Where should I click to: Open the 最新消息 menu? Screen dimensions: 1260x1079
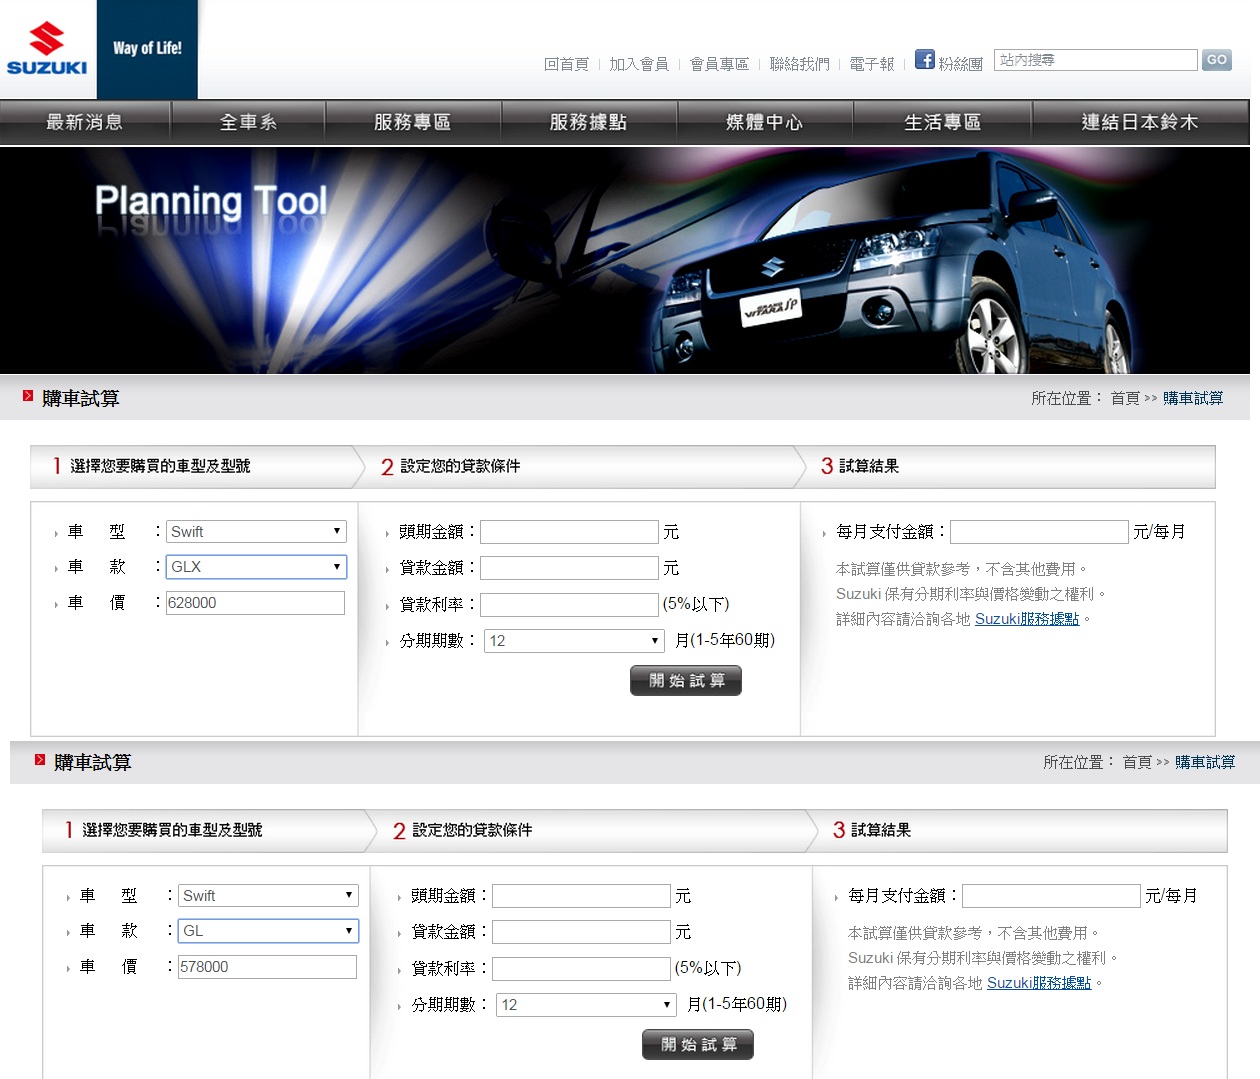[85, 122]
